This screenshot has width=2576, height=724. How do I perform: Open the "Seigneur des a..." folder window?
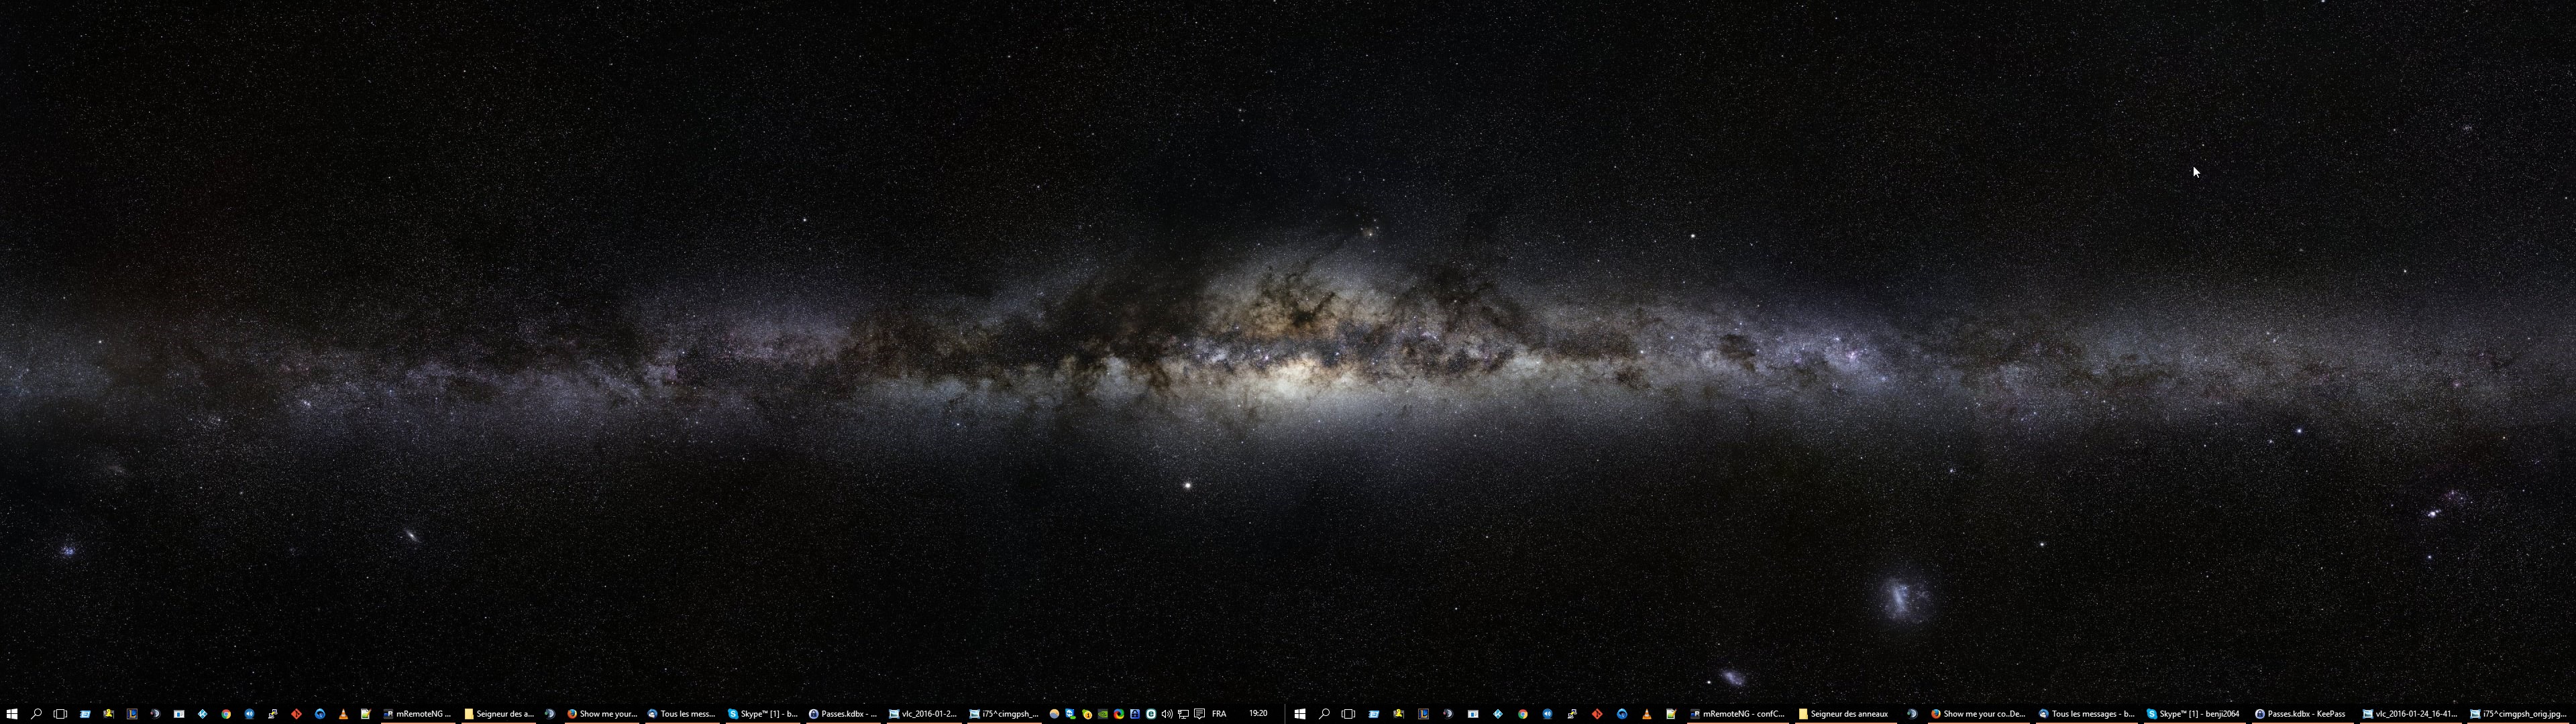click(x=500, y=714)
